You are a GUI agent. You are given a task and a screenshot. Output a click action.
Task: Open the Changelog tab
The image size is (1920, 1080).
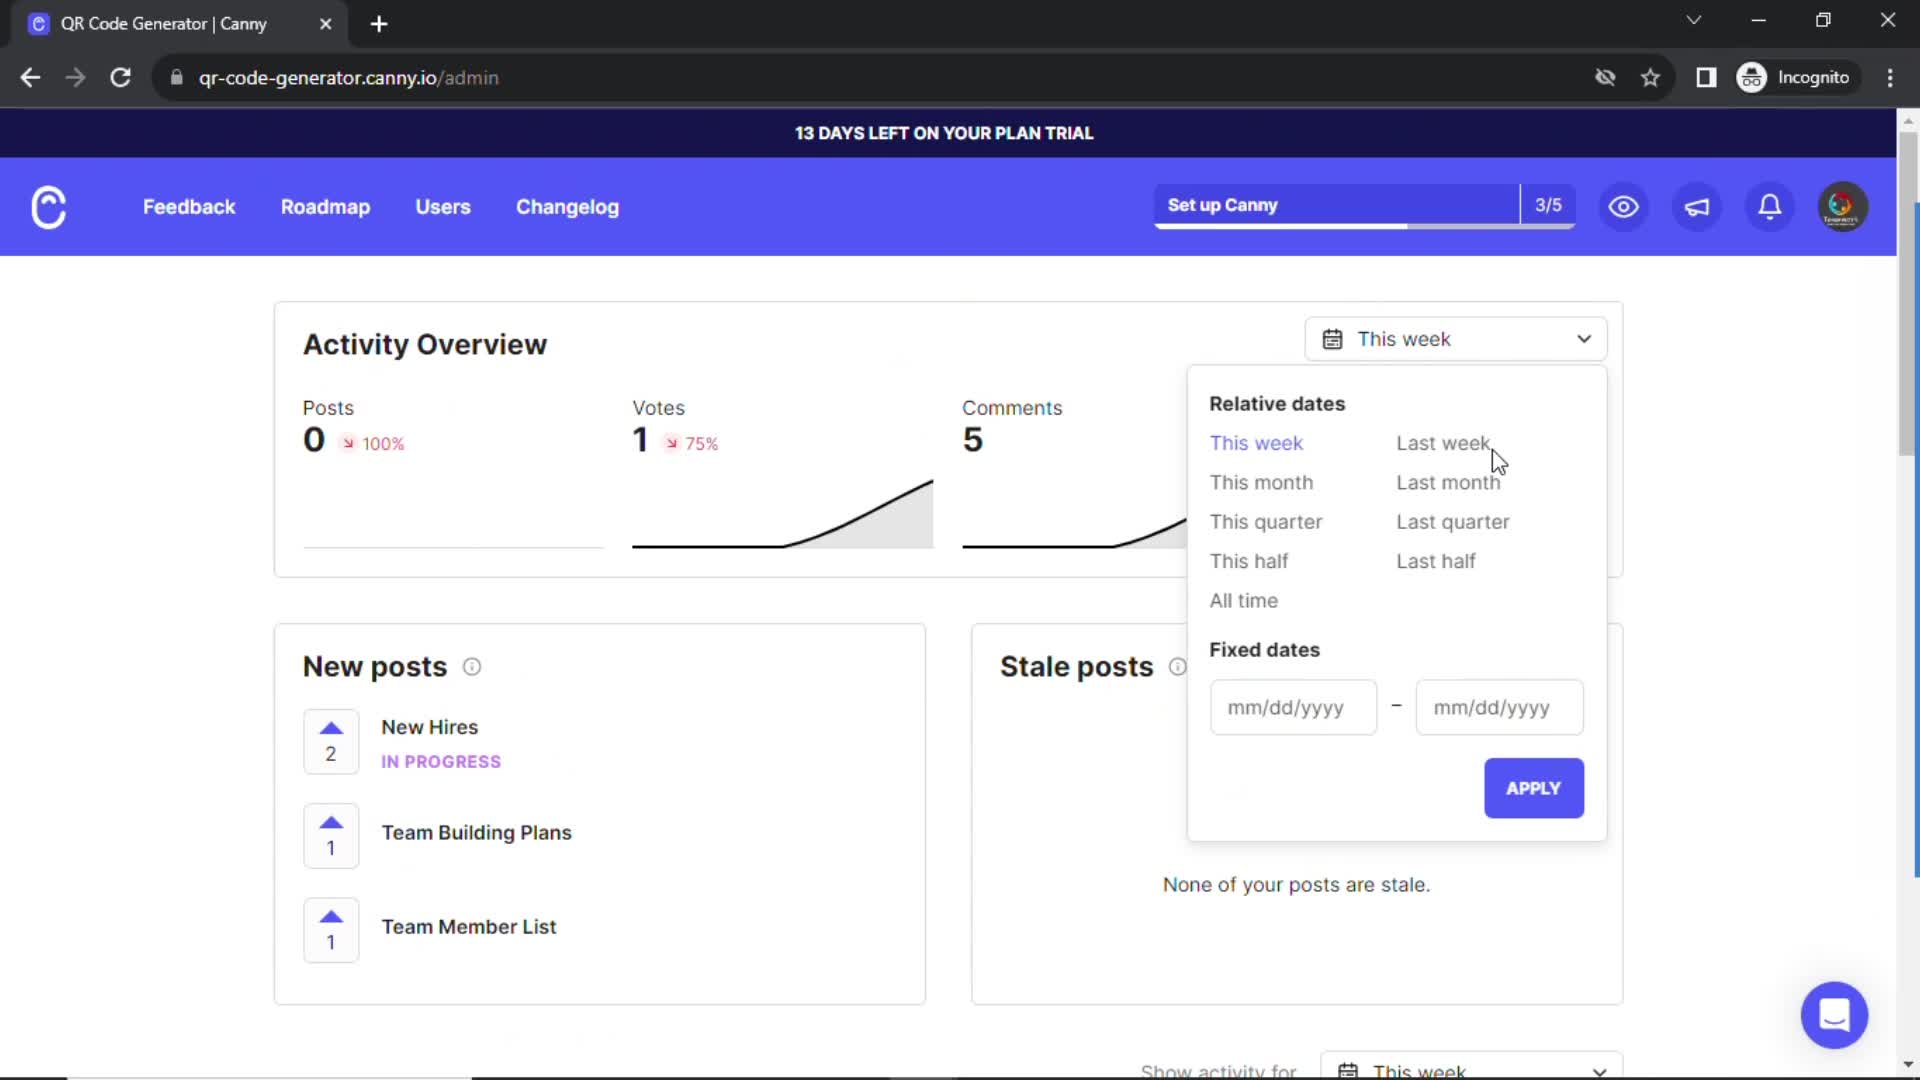567,207
